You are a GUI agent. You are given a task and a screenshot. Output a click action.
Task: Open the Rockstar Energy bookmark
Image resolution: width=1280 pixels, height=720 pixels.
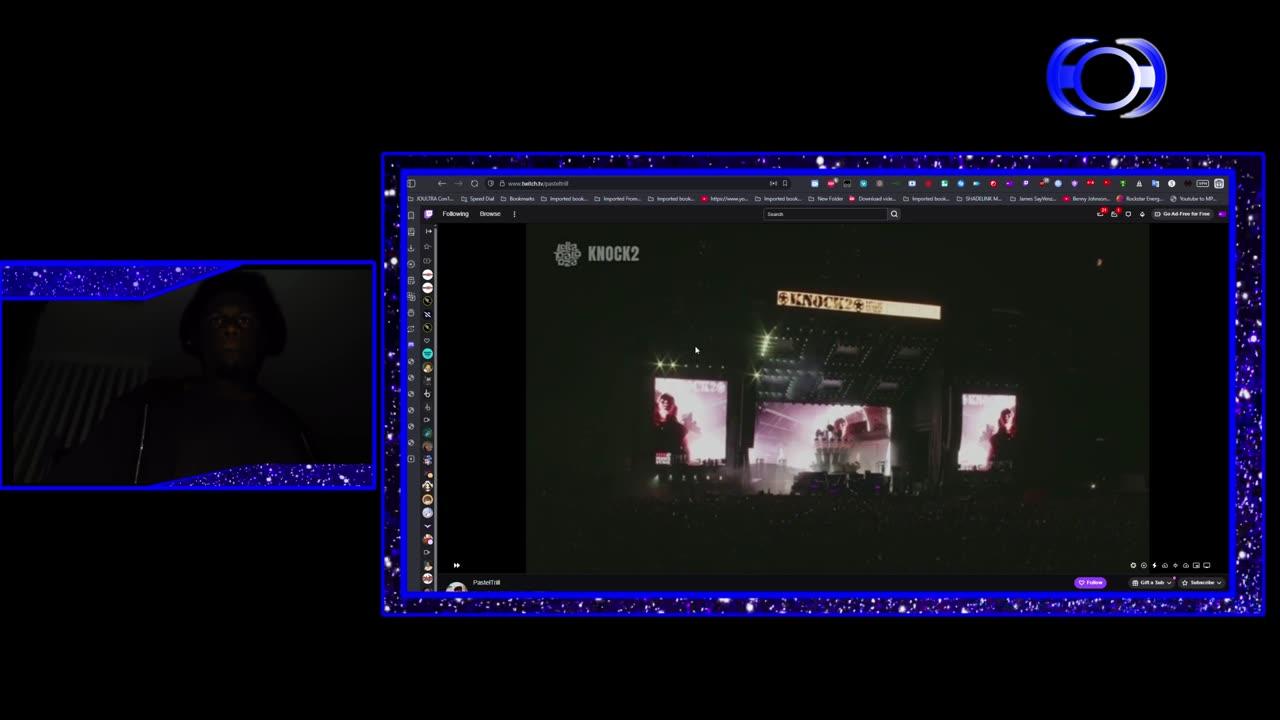coord(1139,199)
